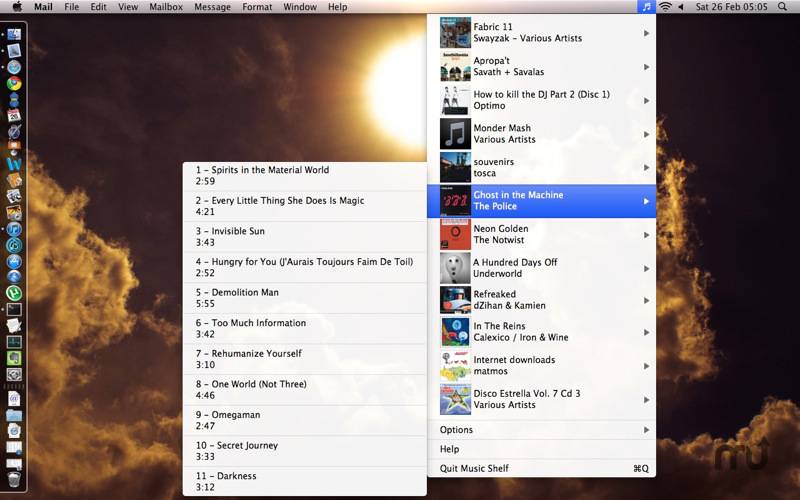
Task: Play track 5 Demolition Man
Action: pyautogui.click(x=305, y=298)
